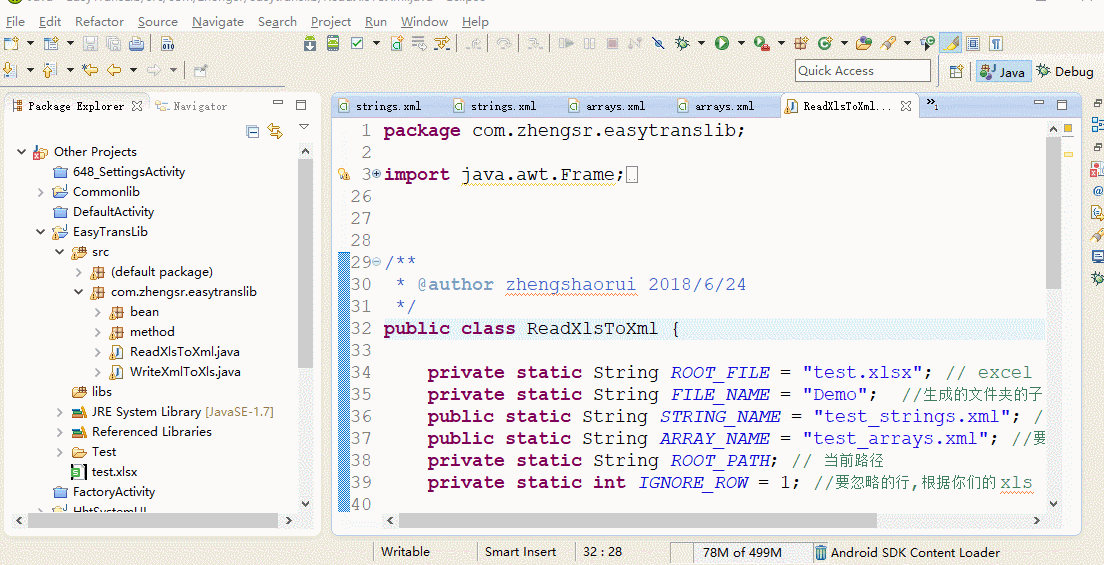Viewport: 1104px width, 565px height.
Task: Click the New wizard toolbar icon
Action: [11, 44]
